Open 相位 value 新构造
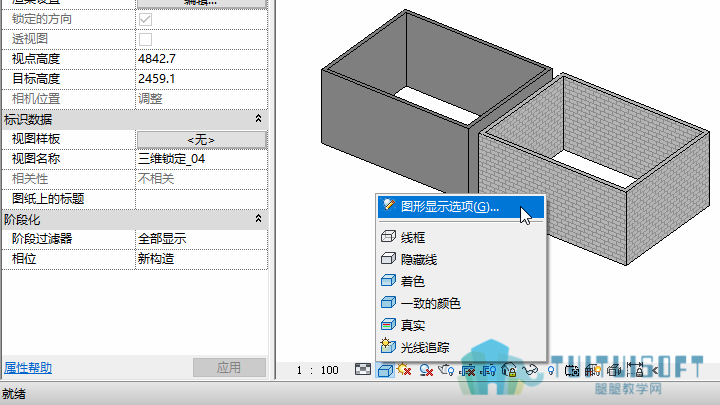 [202, 259]
